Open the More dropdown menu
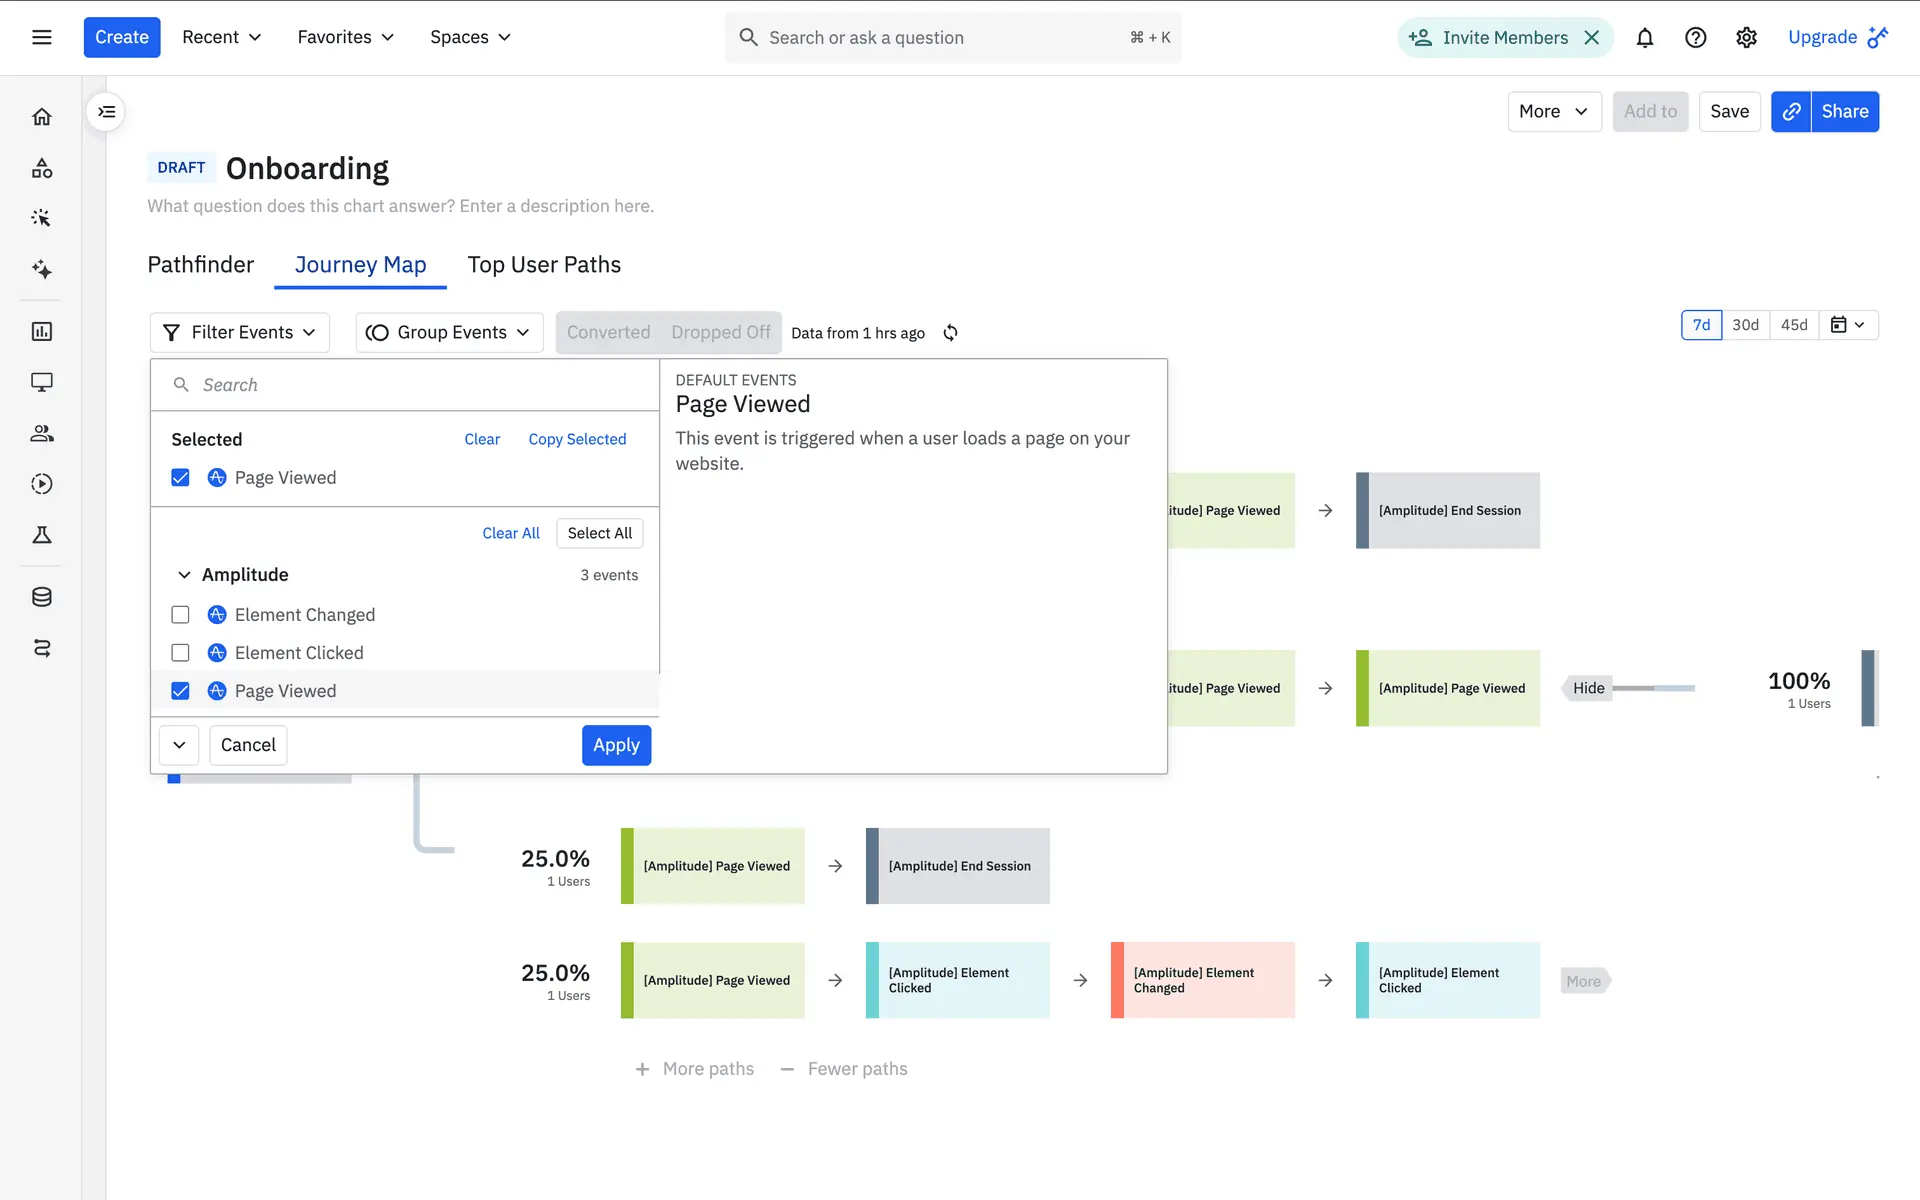The width and height of the screenshot is (1920, 1200). 1553,112
